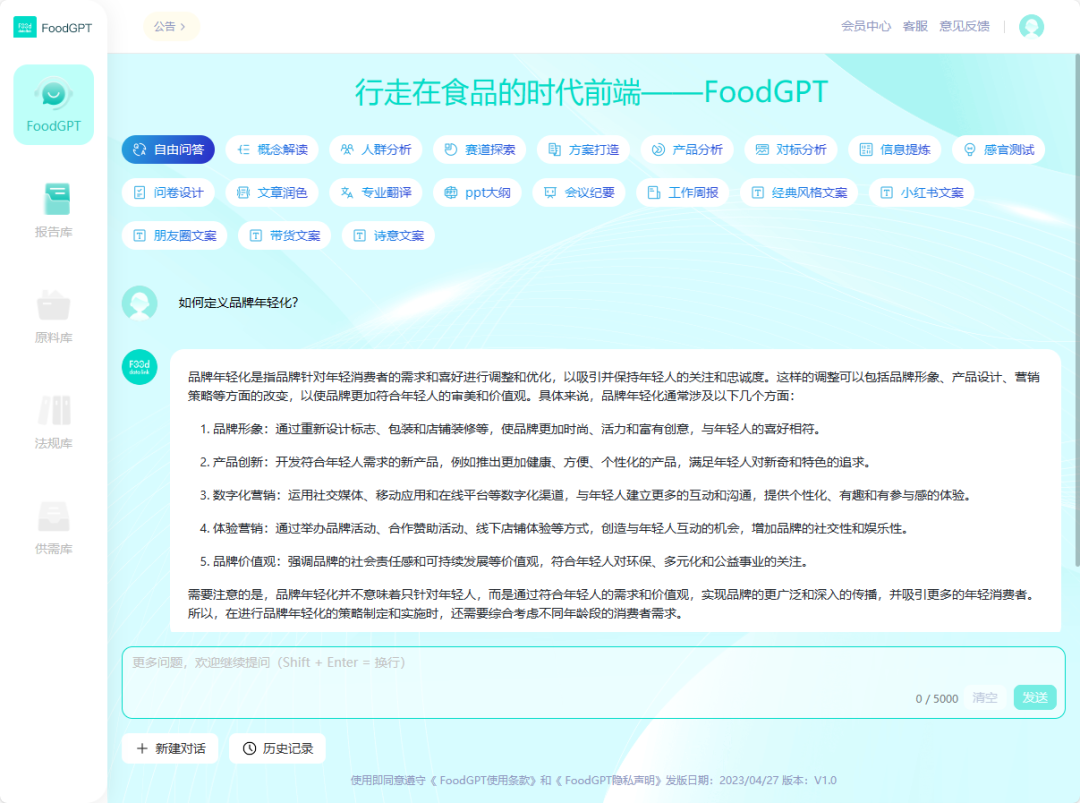Click the F3od bot avatar beside the answer
Viewport: 1080px width, 803px height.
click(139, 367)
